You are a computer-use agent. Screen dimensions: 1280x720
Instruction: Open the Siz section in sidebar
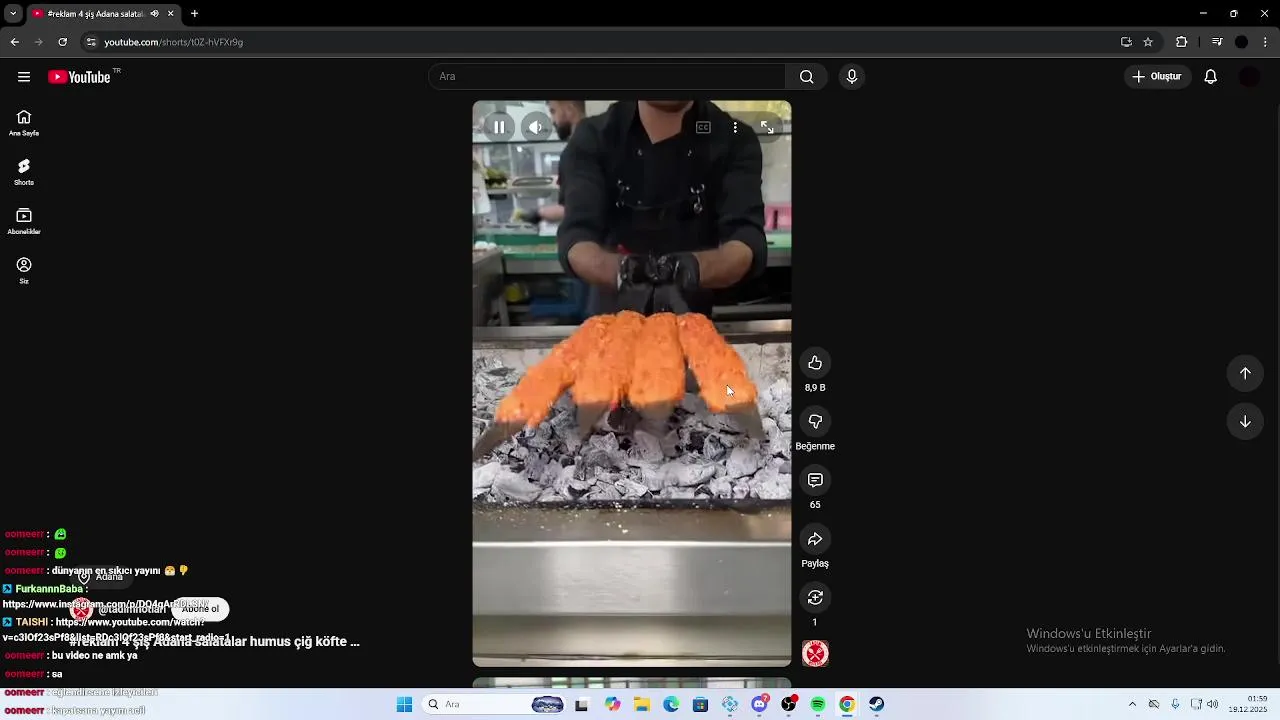coord(24,270)
